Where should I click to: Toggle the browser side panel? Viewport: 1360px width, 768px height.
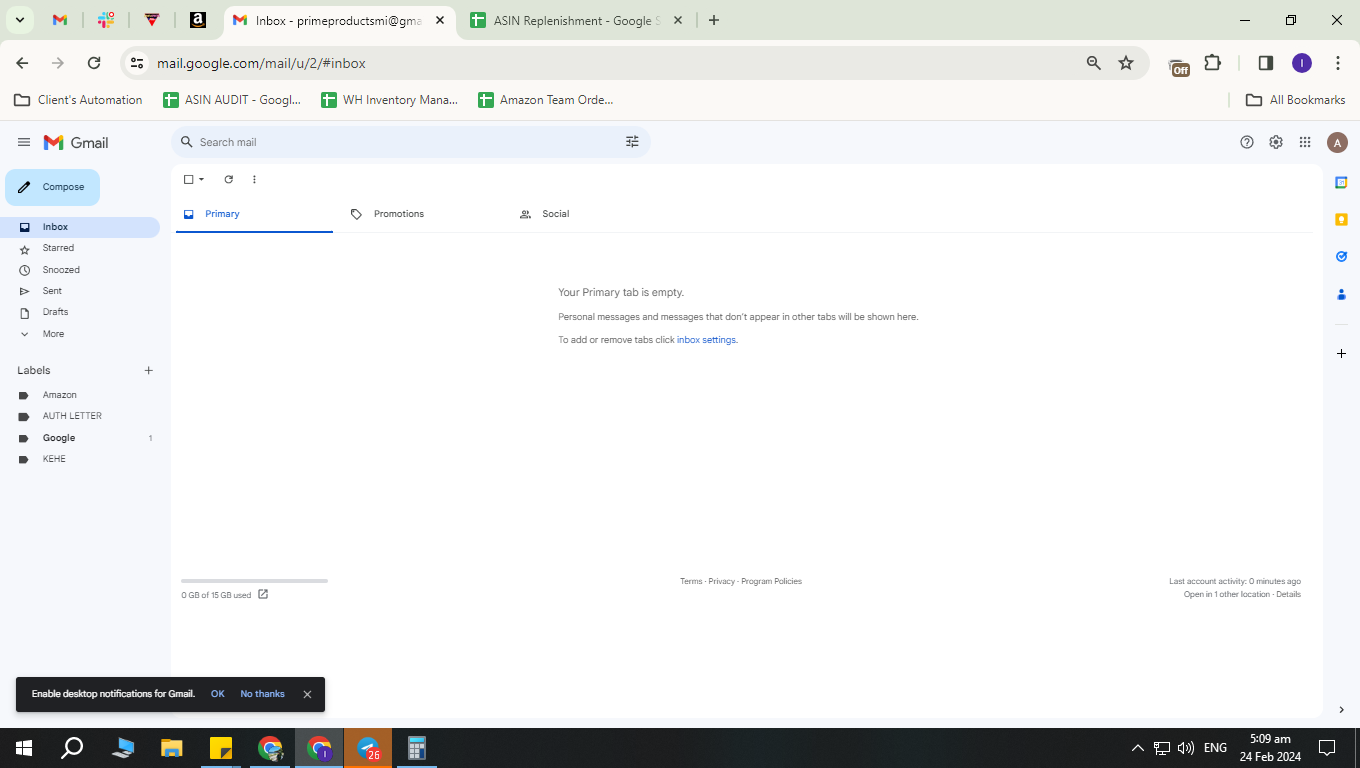click(x=1265, y=63)
